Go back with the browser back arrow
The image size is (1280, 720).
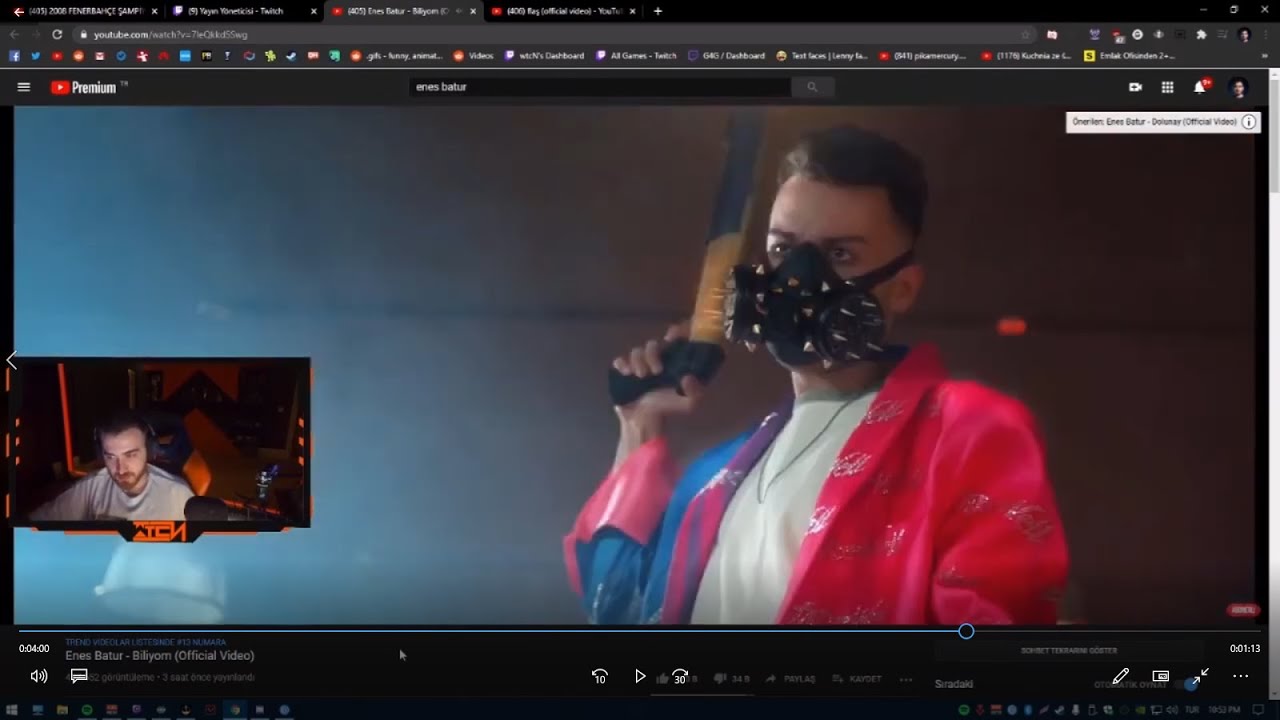tap(14, 34)
